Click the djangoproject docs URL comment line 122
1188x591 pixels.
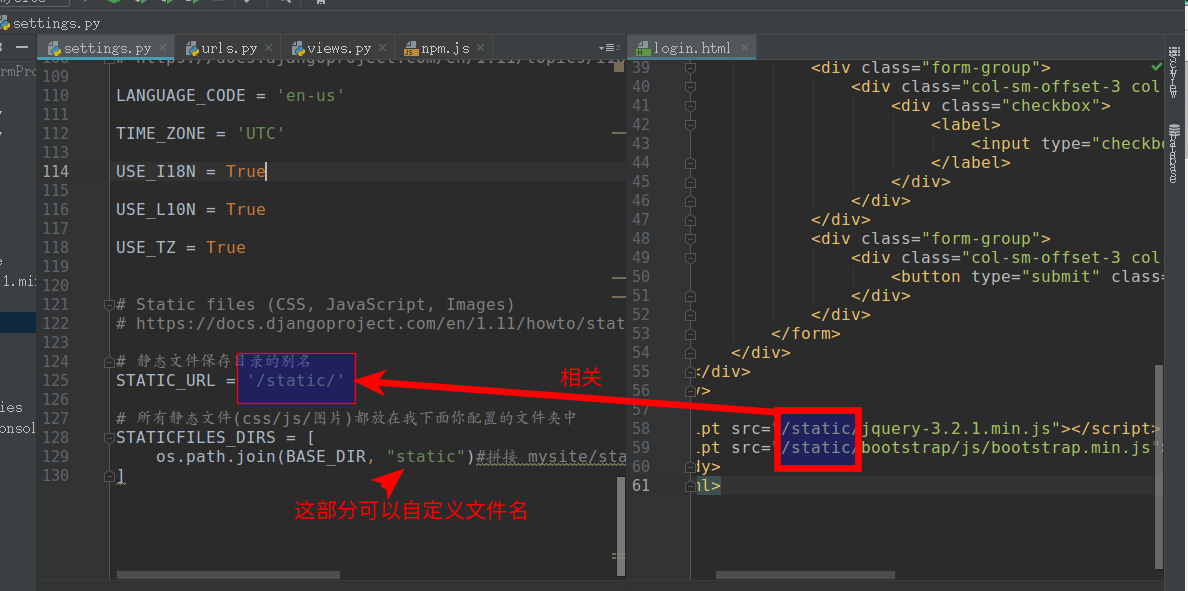coord(370,324)
